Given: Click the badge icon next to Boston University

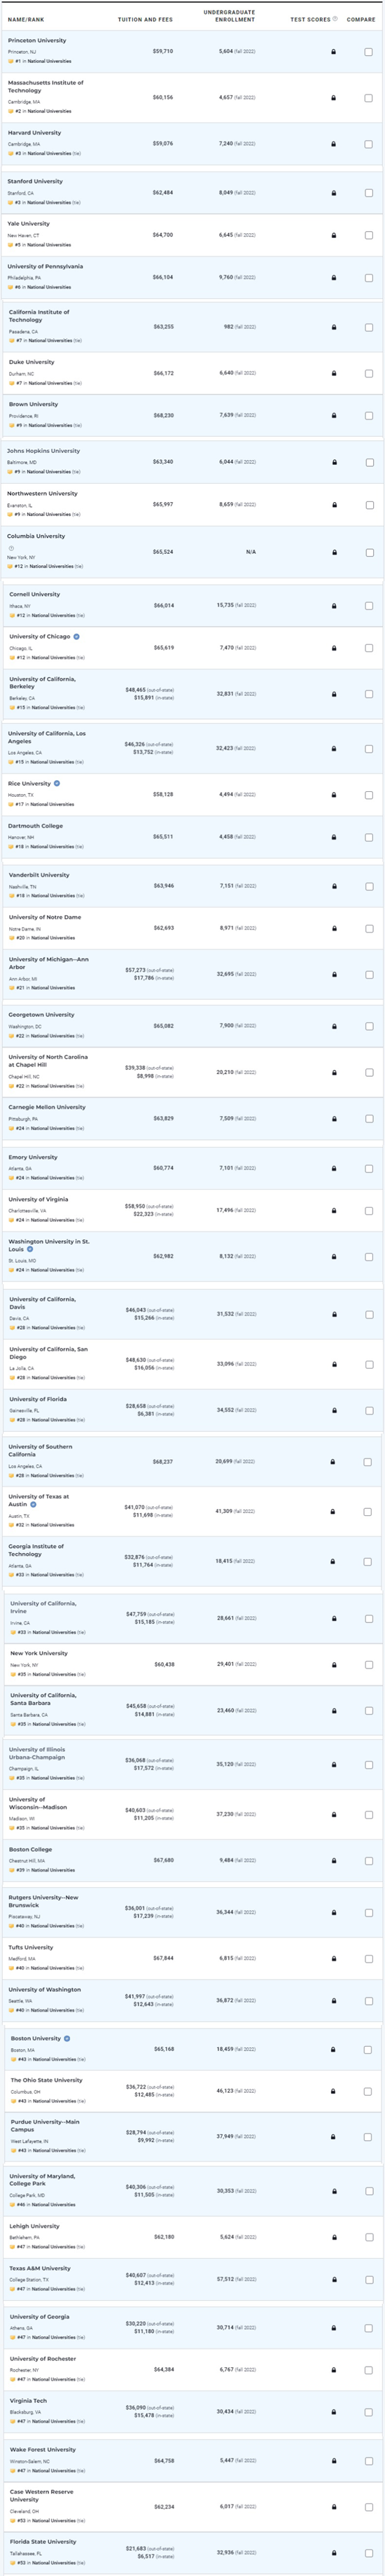Looking at the screenshot, I should [x=67, y=2038].
